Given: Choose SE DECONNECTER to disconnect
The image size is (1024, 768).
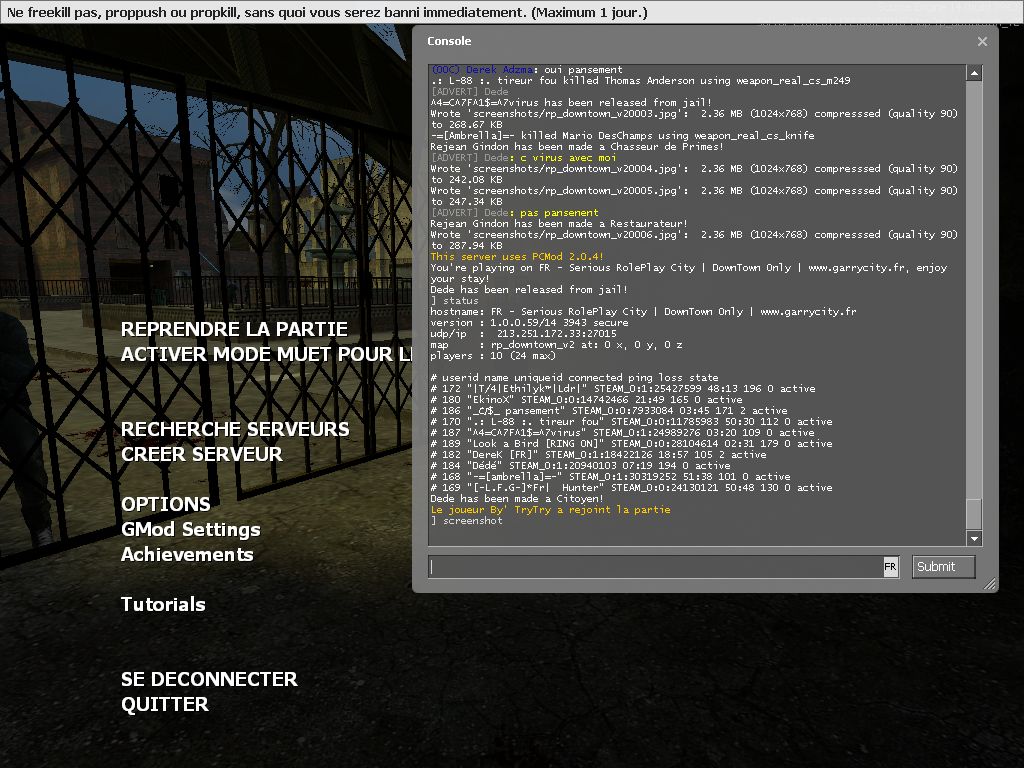Looking at the screenshot, I should tap(210, 679).
